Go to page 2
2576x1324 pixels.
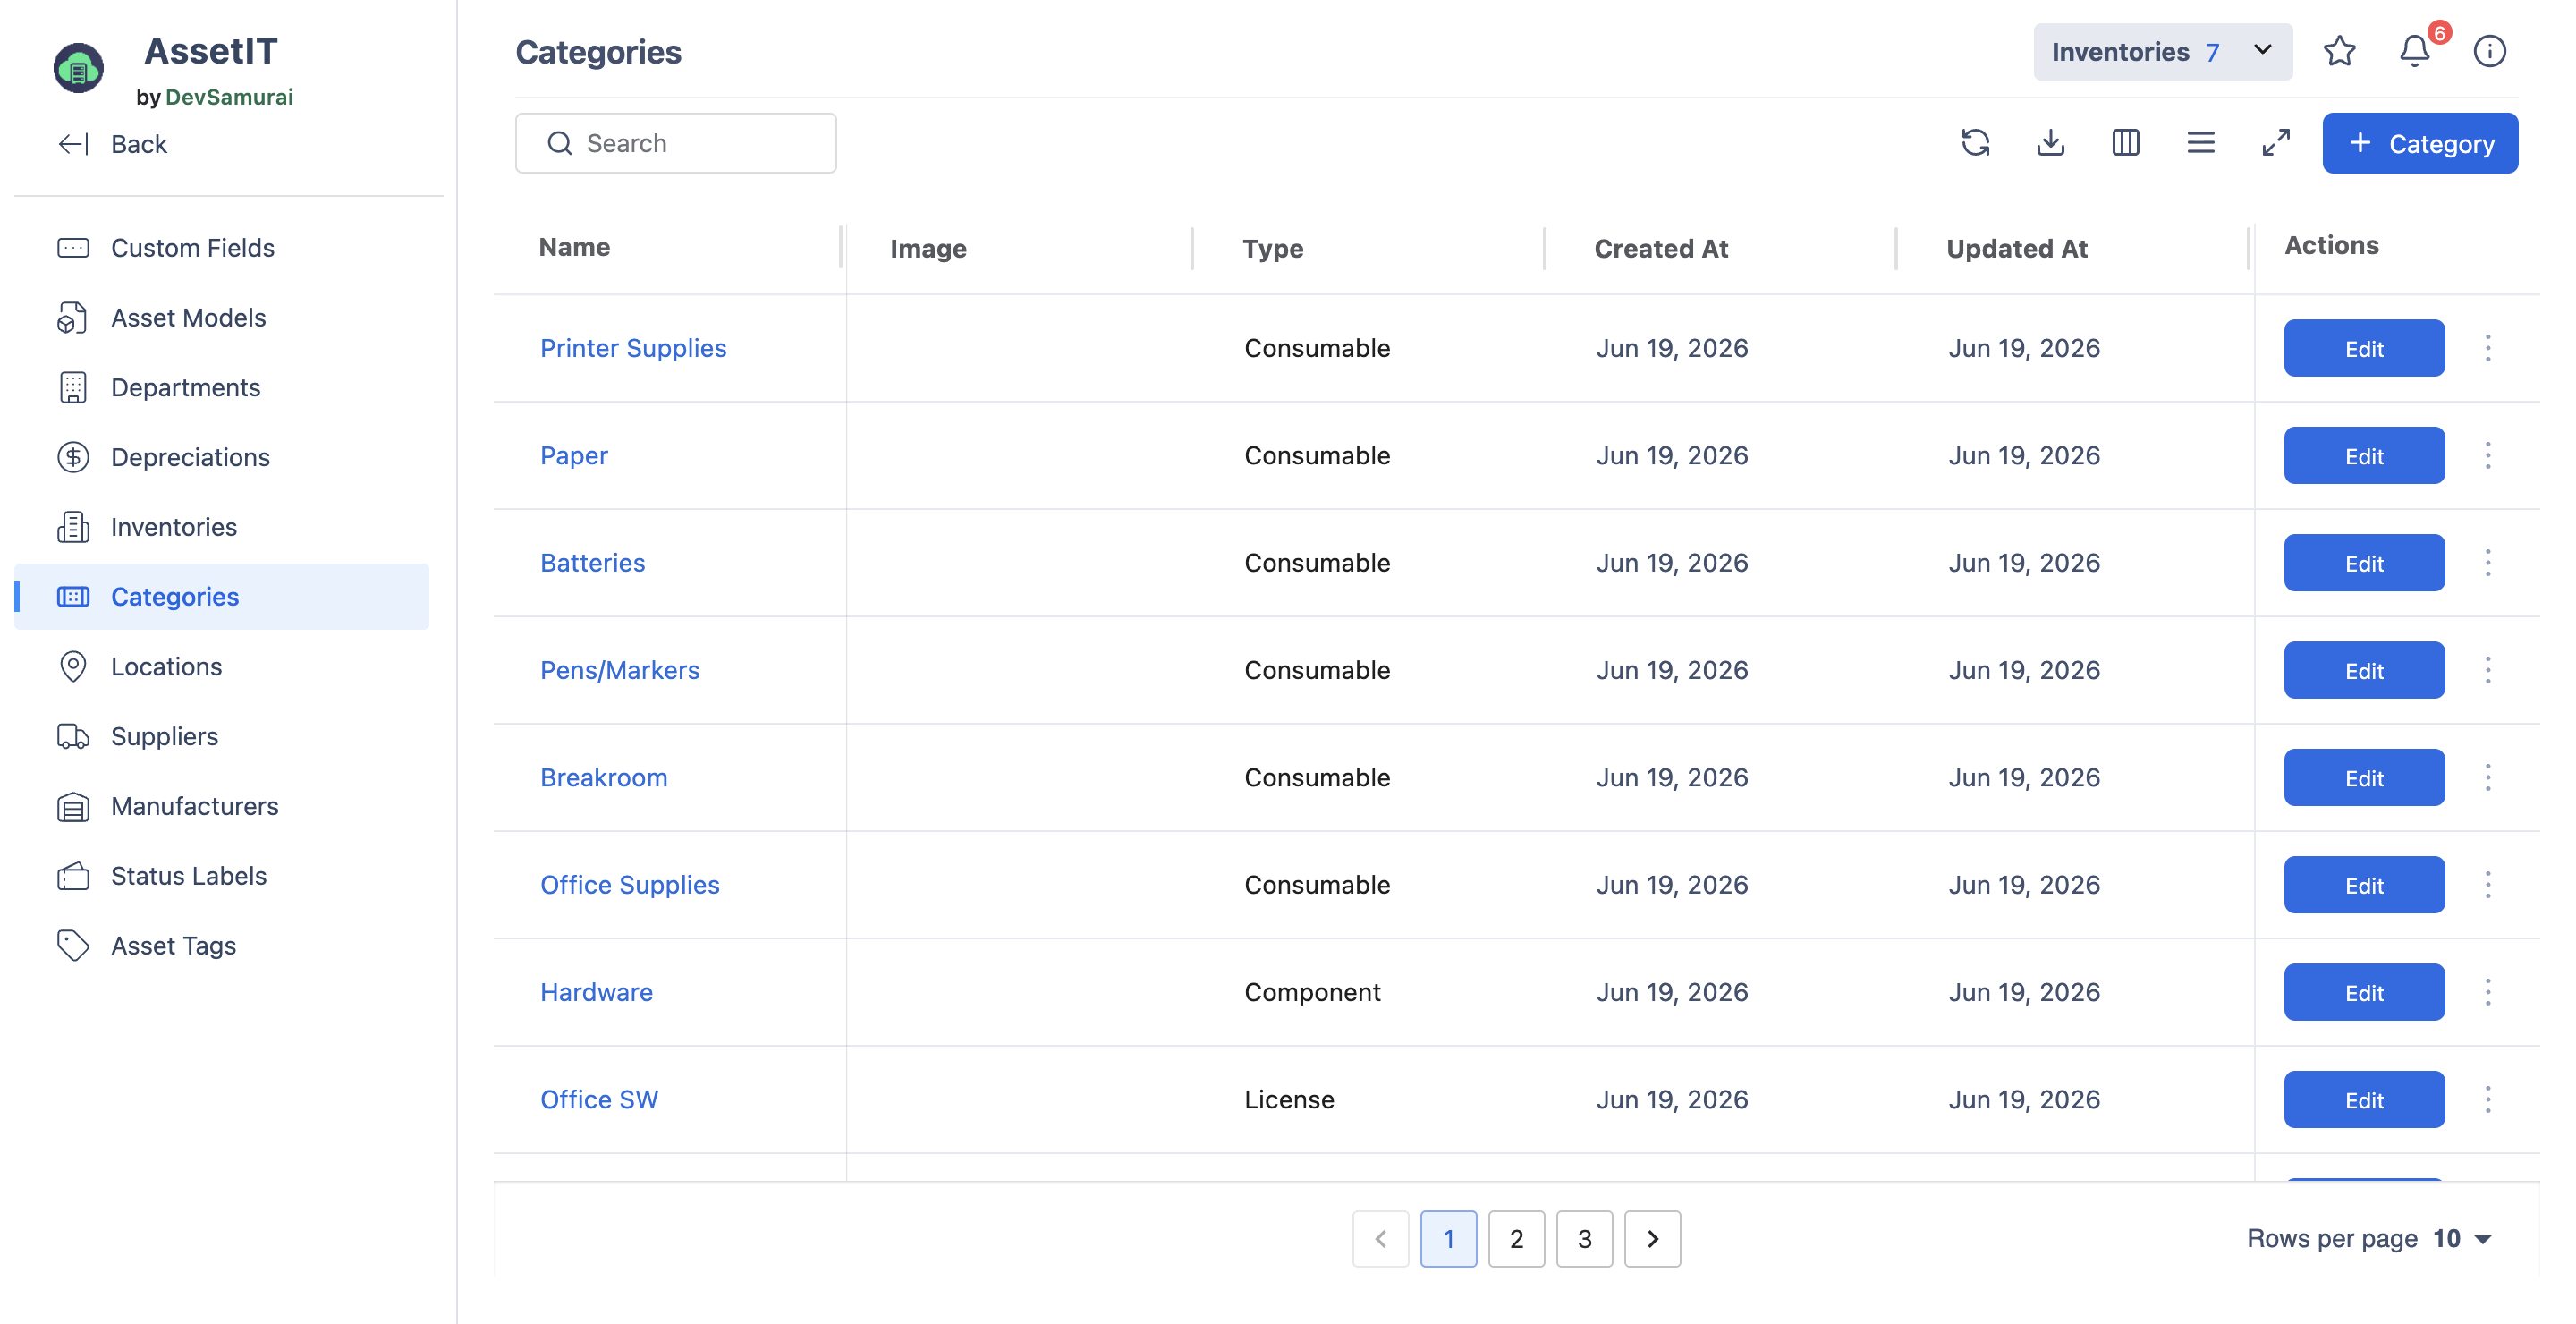[x=1516, y=1239]
